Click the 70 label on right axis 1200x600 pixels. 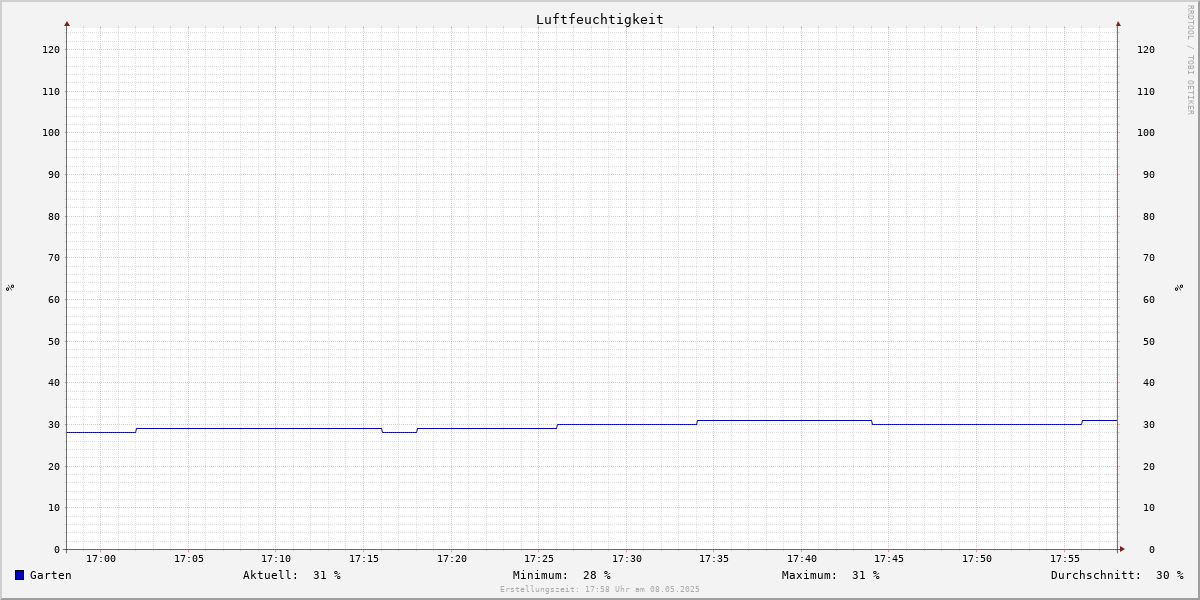1149,258
